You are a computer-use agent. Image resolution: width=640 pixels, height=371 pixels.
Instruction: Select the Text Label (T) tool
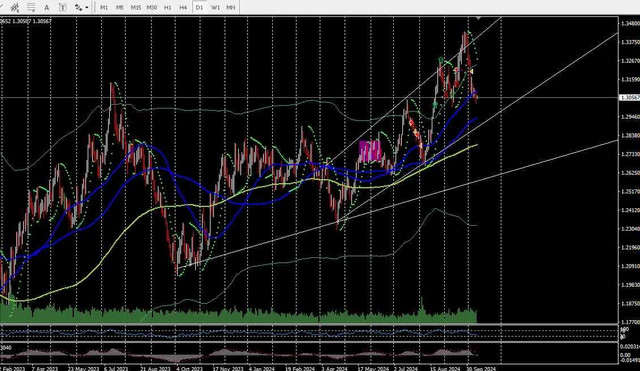[x=62, y=7]
